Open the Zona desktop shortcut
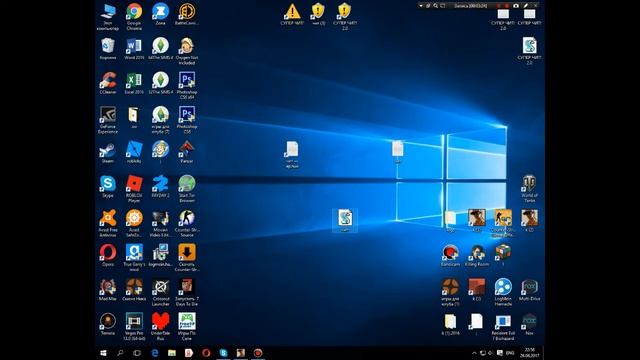 point(160,15)
